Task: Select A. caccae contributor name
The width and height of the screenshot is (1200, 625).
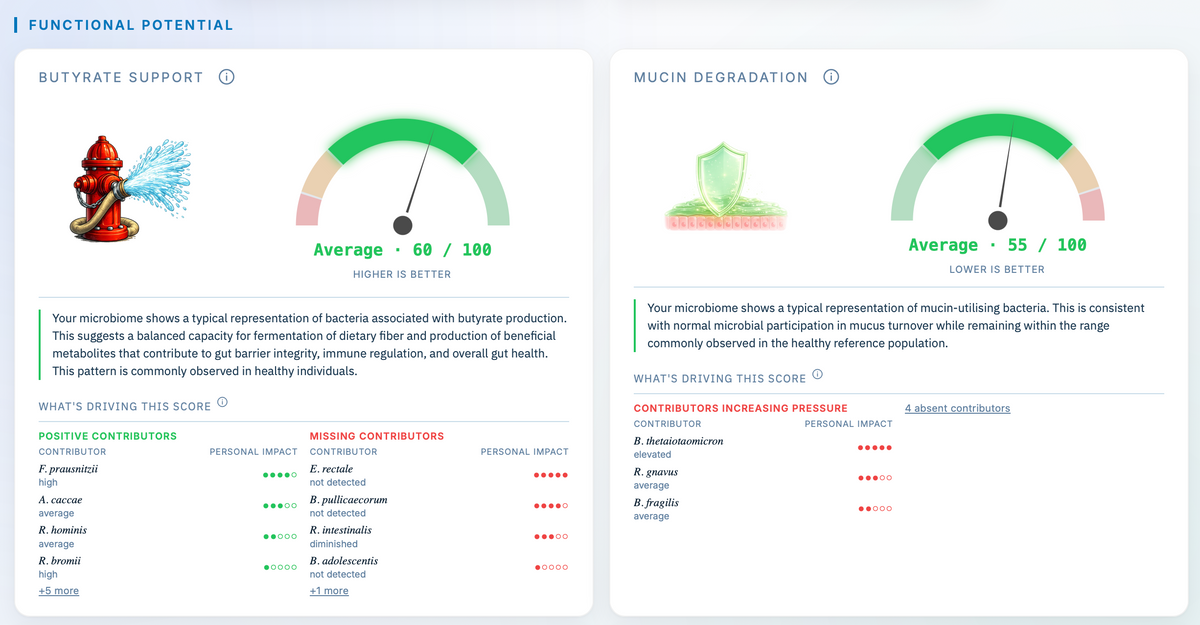Action: [60, 499]
